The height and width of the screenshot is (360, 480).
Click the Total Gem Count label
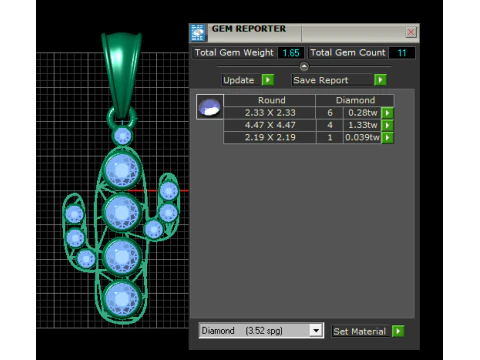348,53
